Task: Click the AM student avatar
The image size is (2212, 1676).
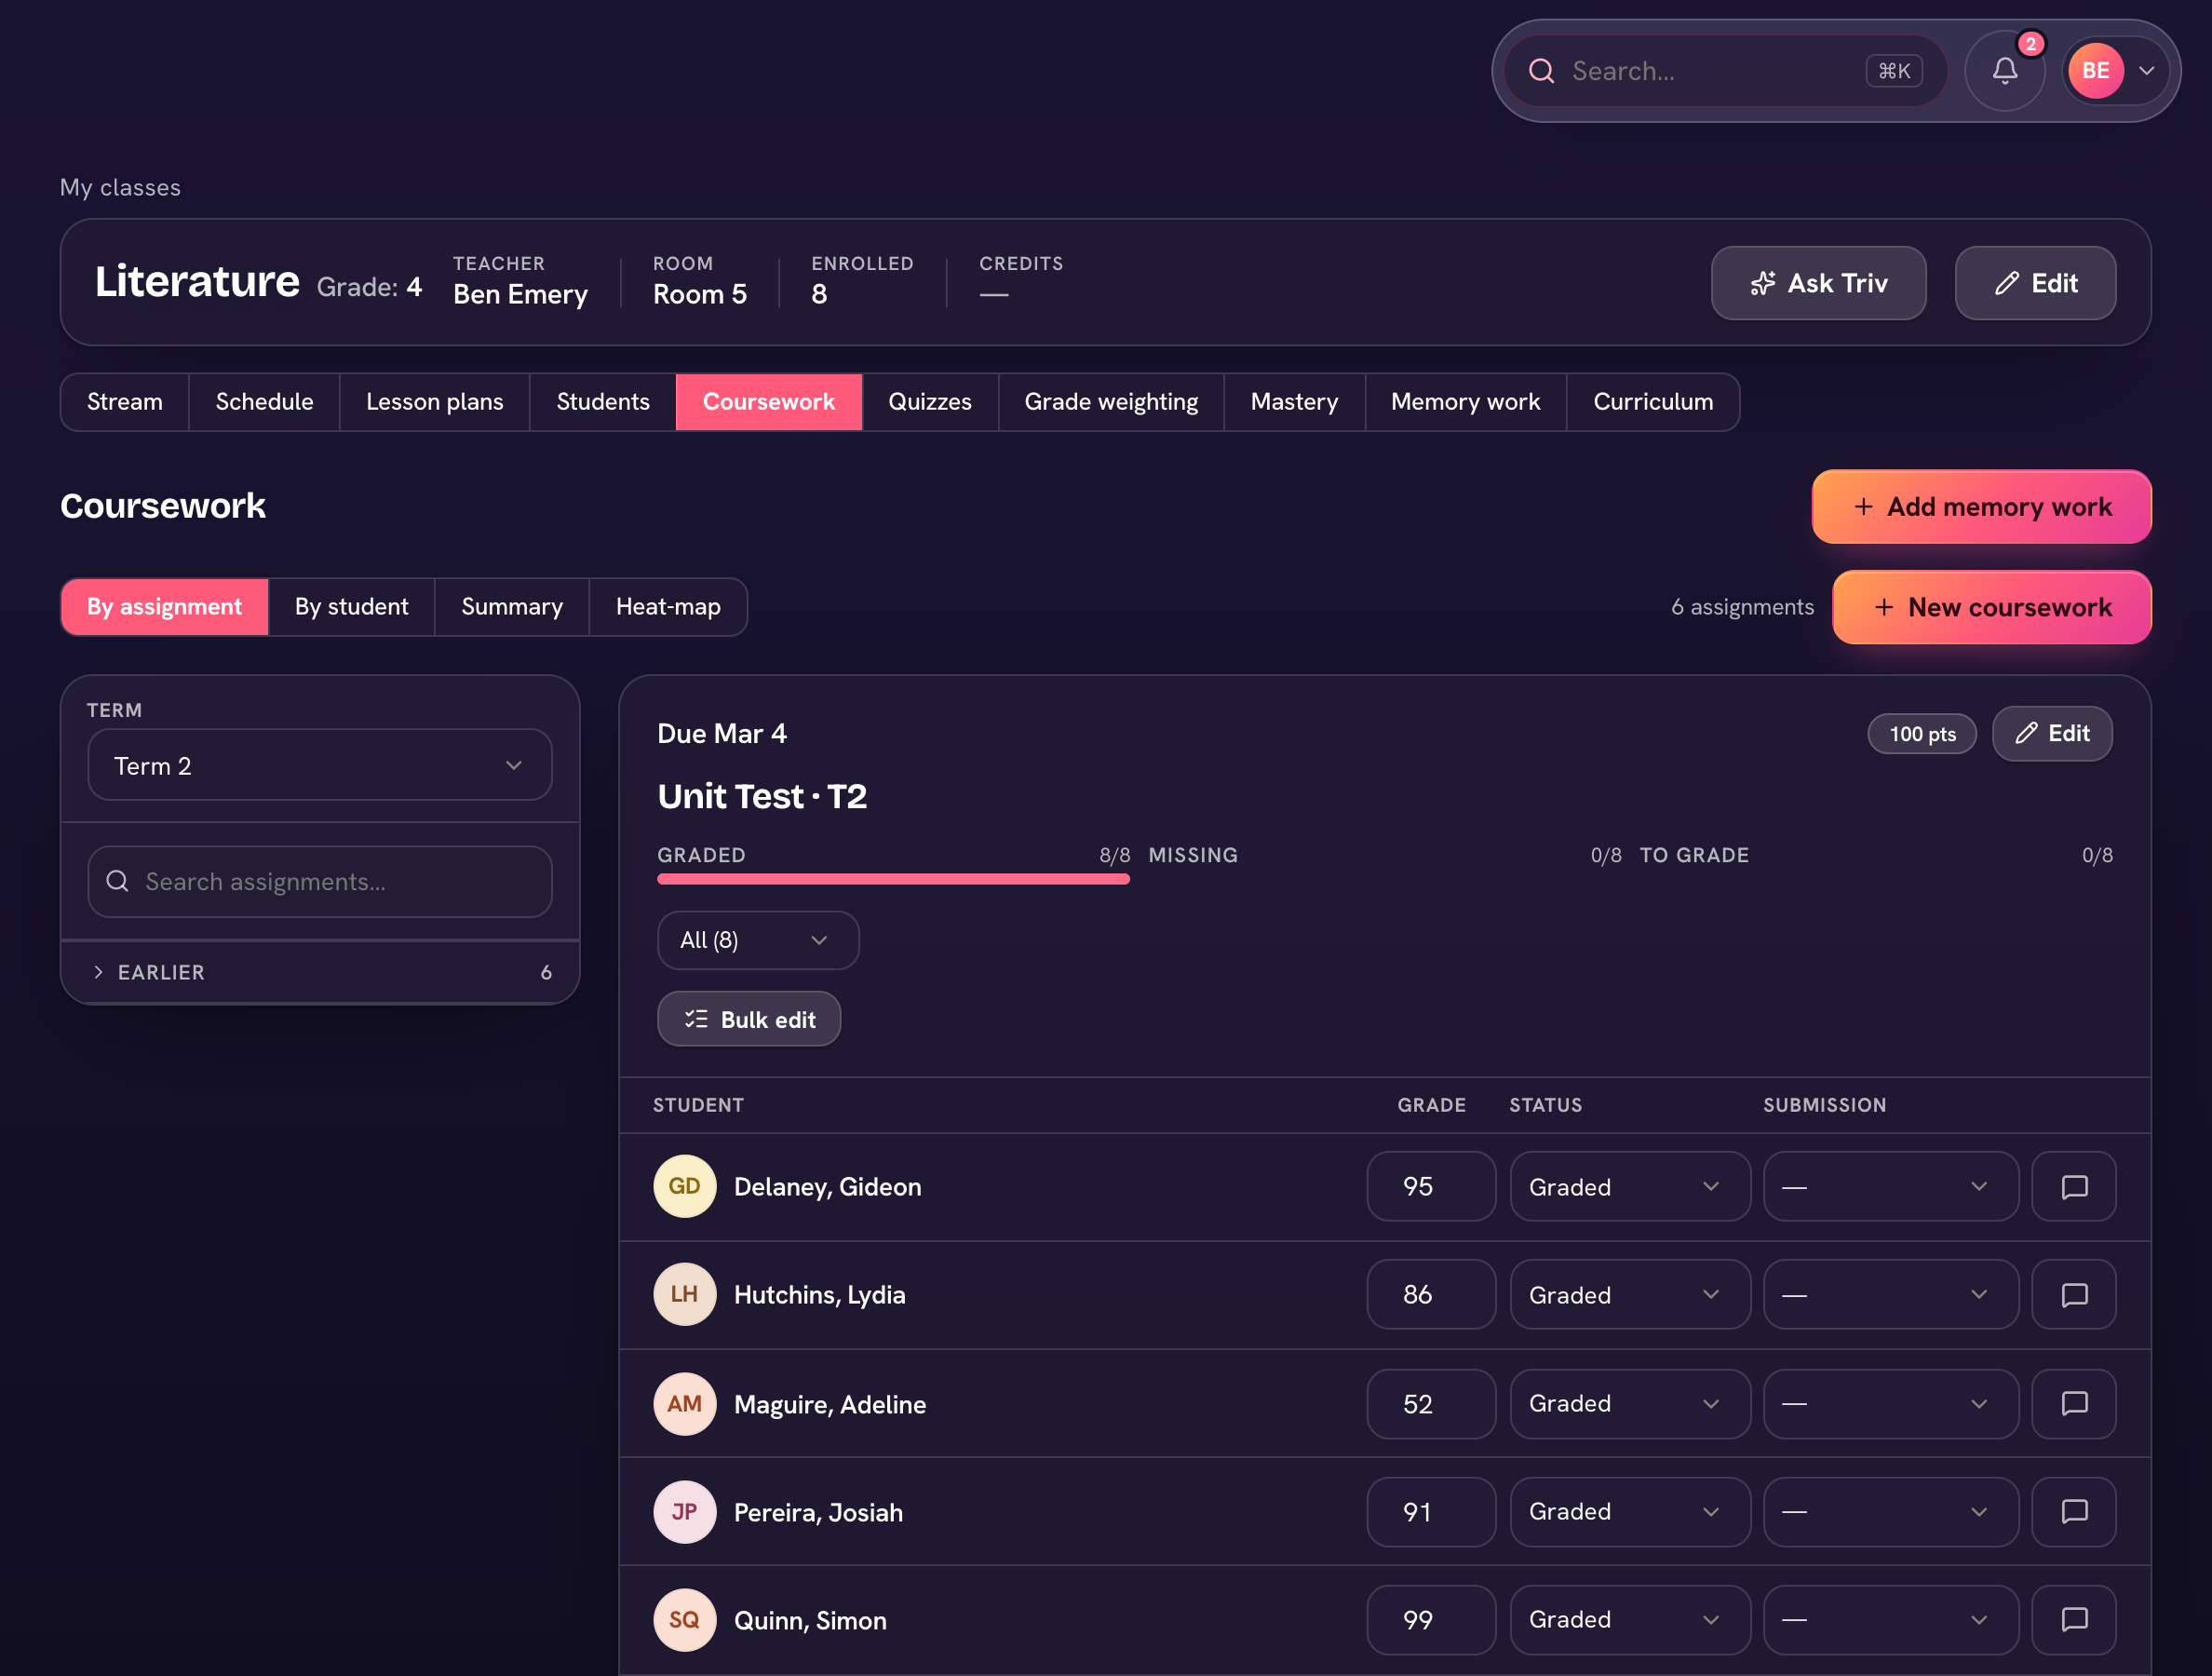Action: coord(685,1403)
